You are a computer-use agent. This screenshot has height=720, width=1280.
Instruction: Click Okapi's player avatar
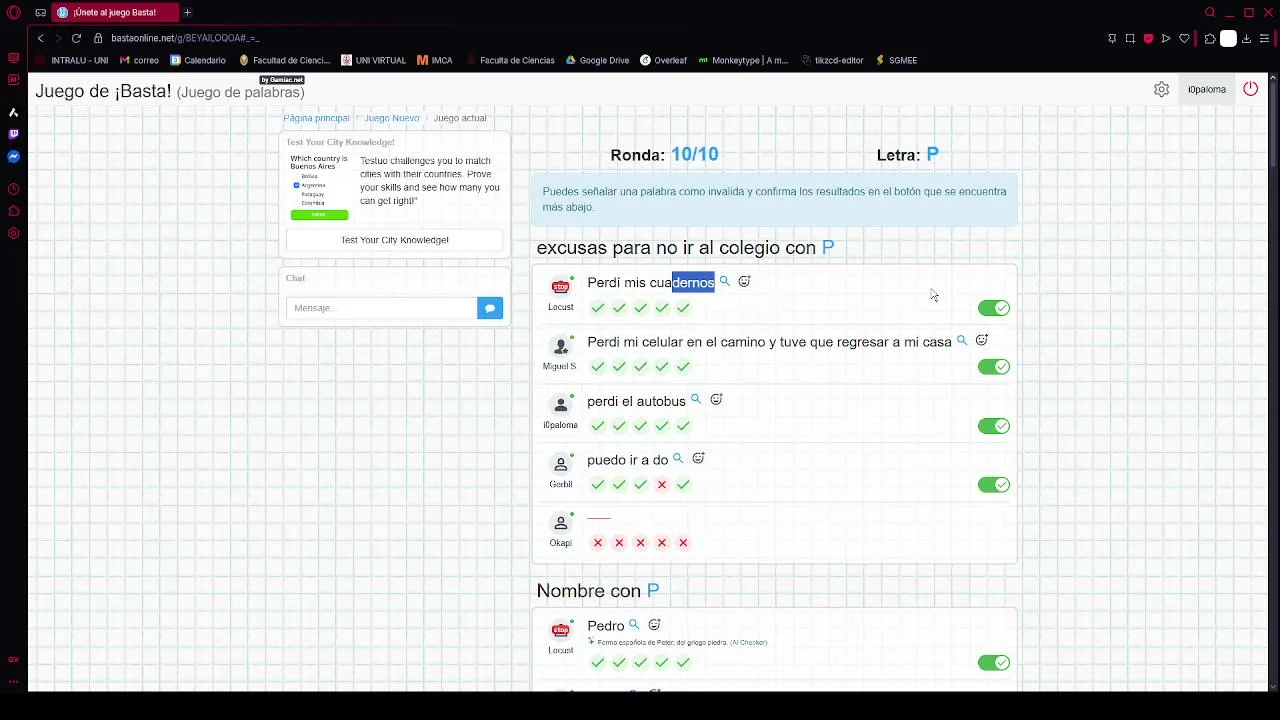(x=561, y=523)
